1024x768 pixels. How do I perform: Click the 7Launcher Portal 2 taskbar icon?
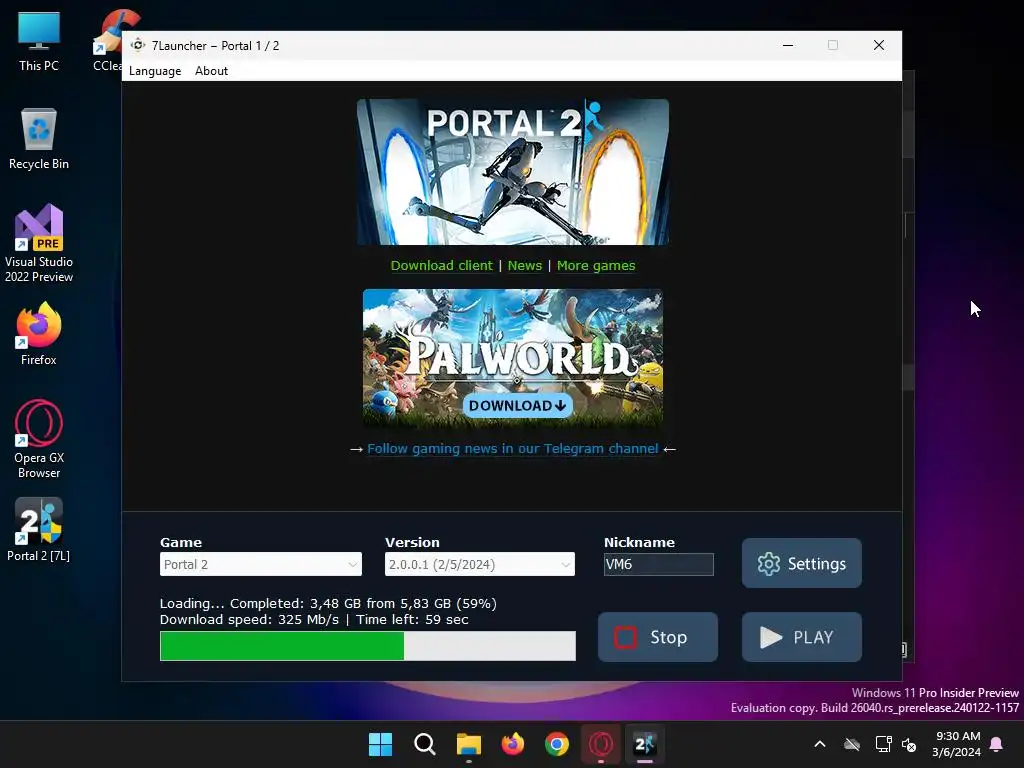pos(645,744)
